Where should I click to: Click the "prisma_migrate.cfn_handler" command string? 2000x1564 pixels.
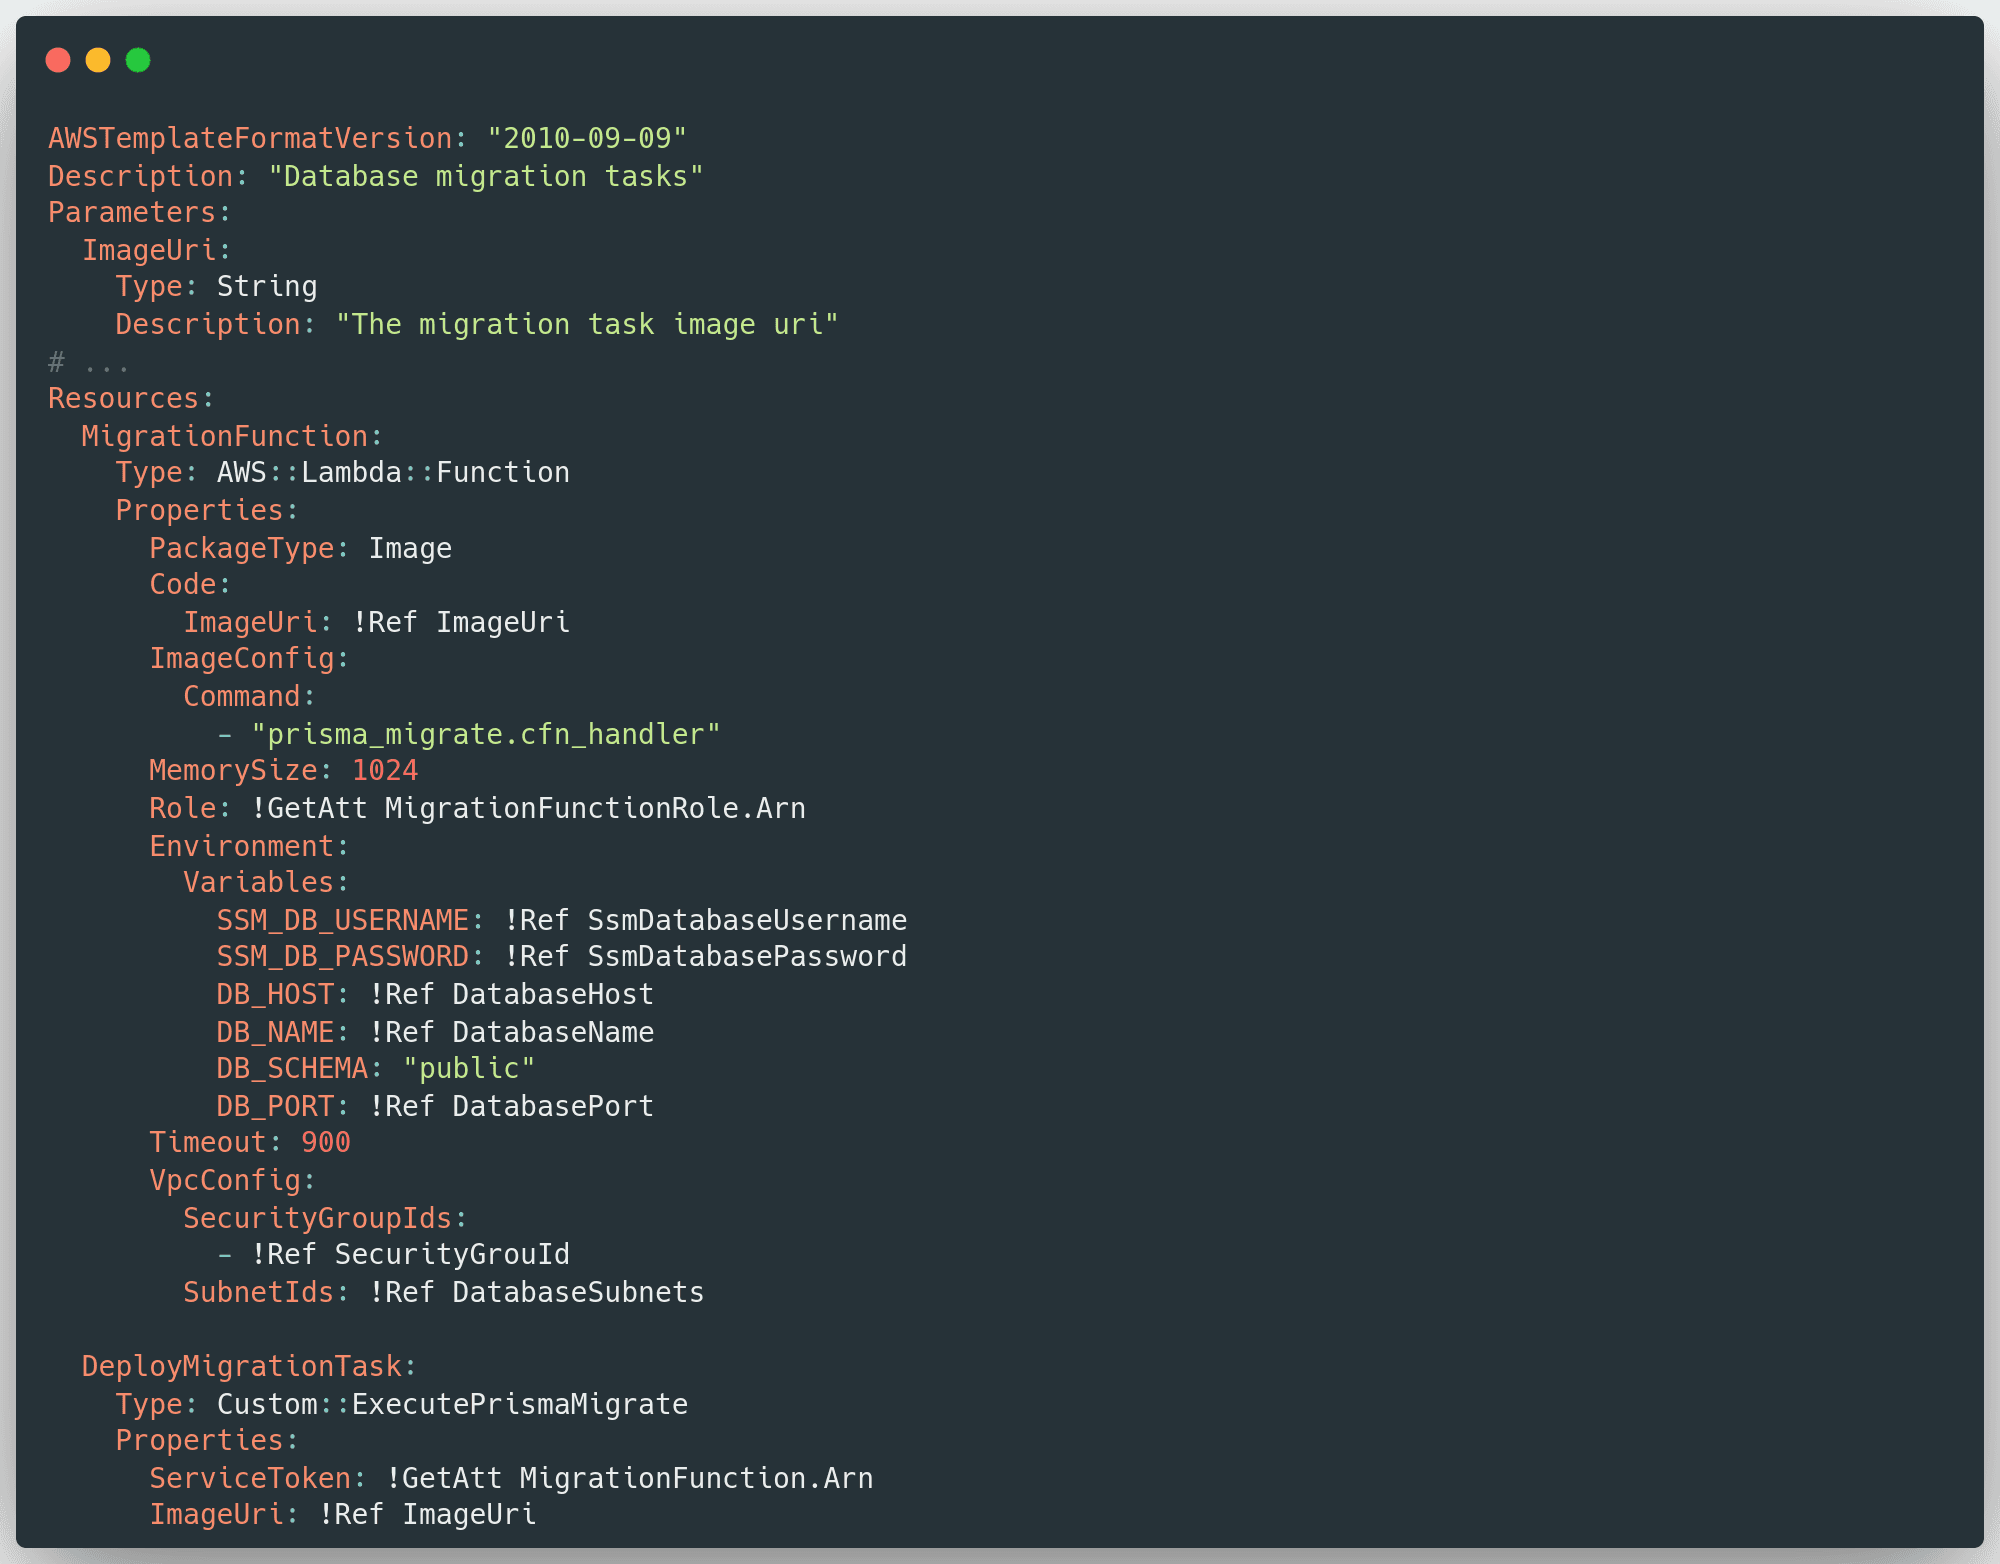pyautogui.click(x=486, y=734)
